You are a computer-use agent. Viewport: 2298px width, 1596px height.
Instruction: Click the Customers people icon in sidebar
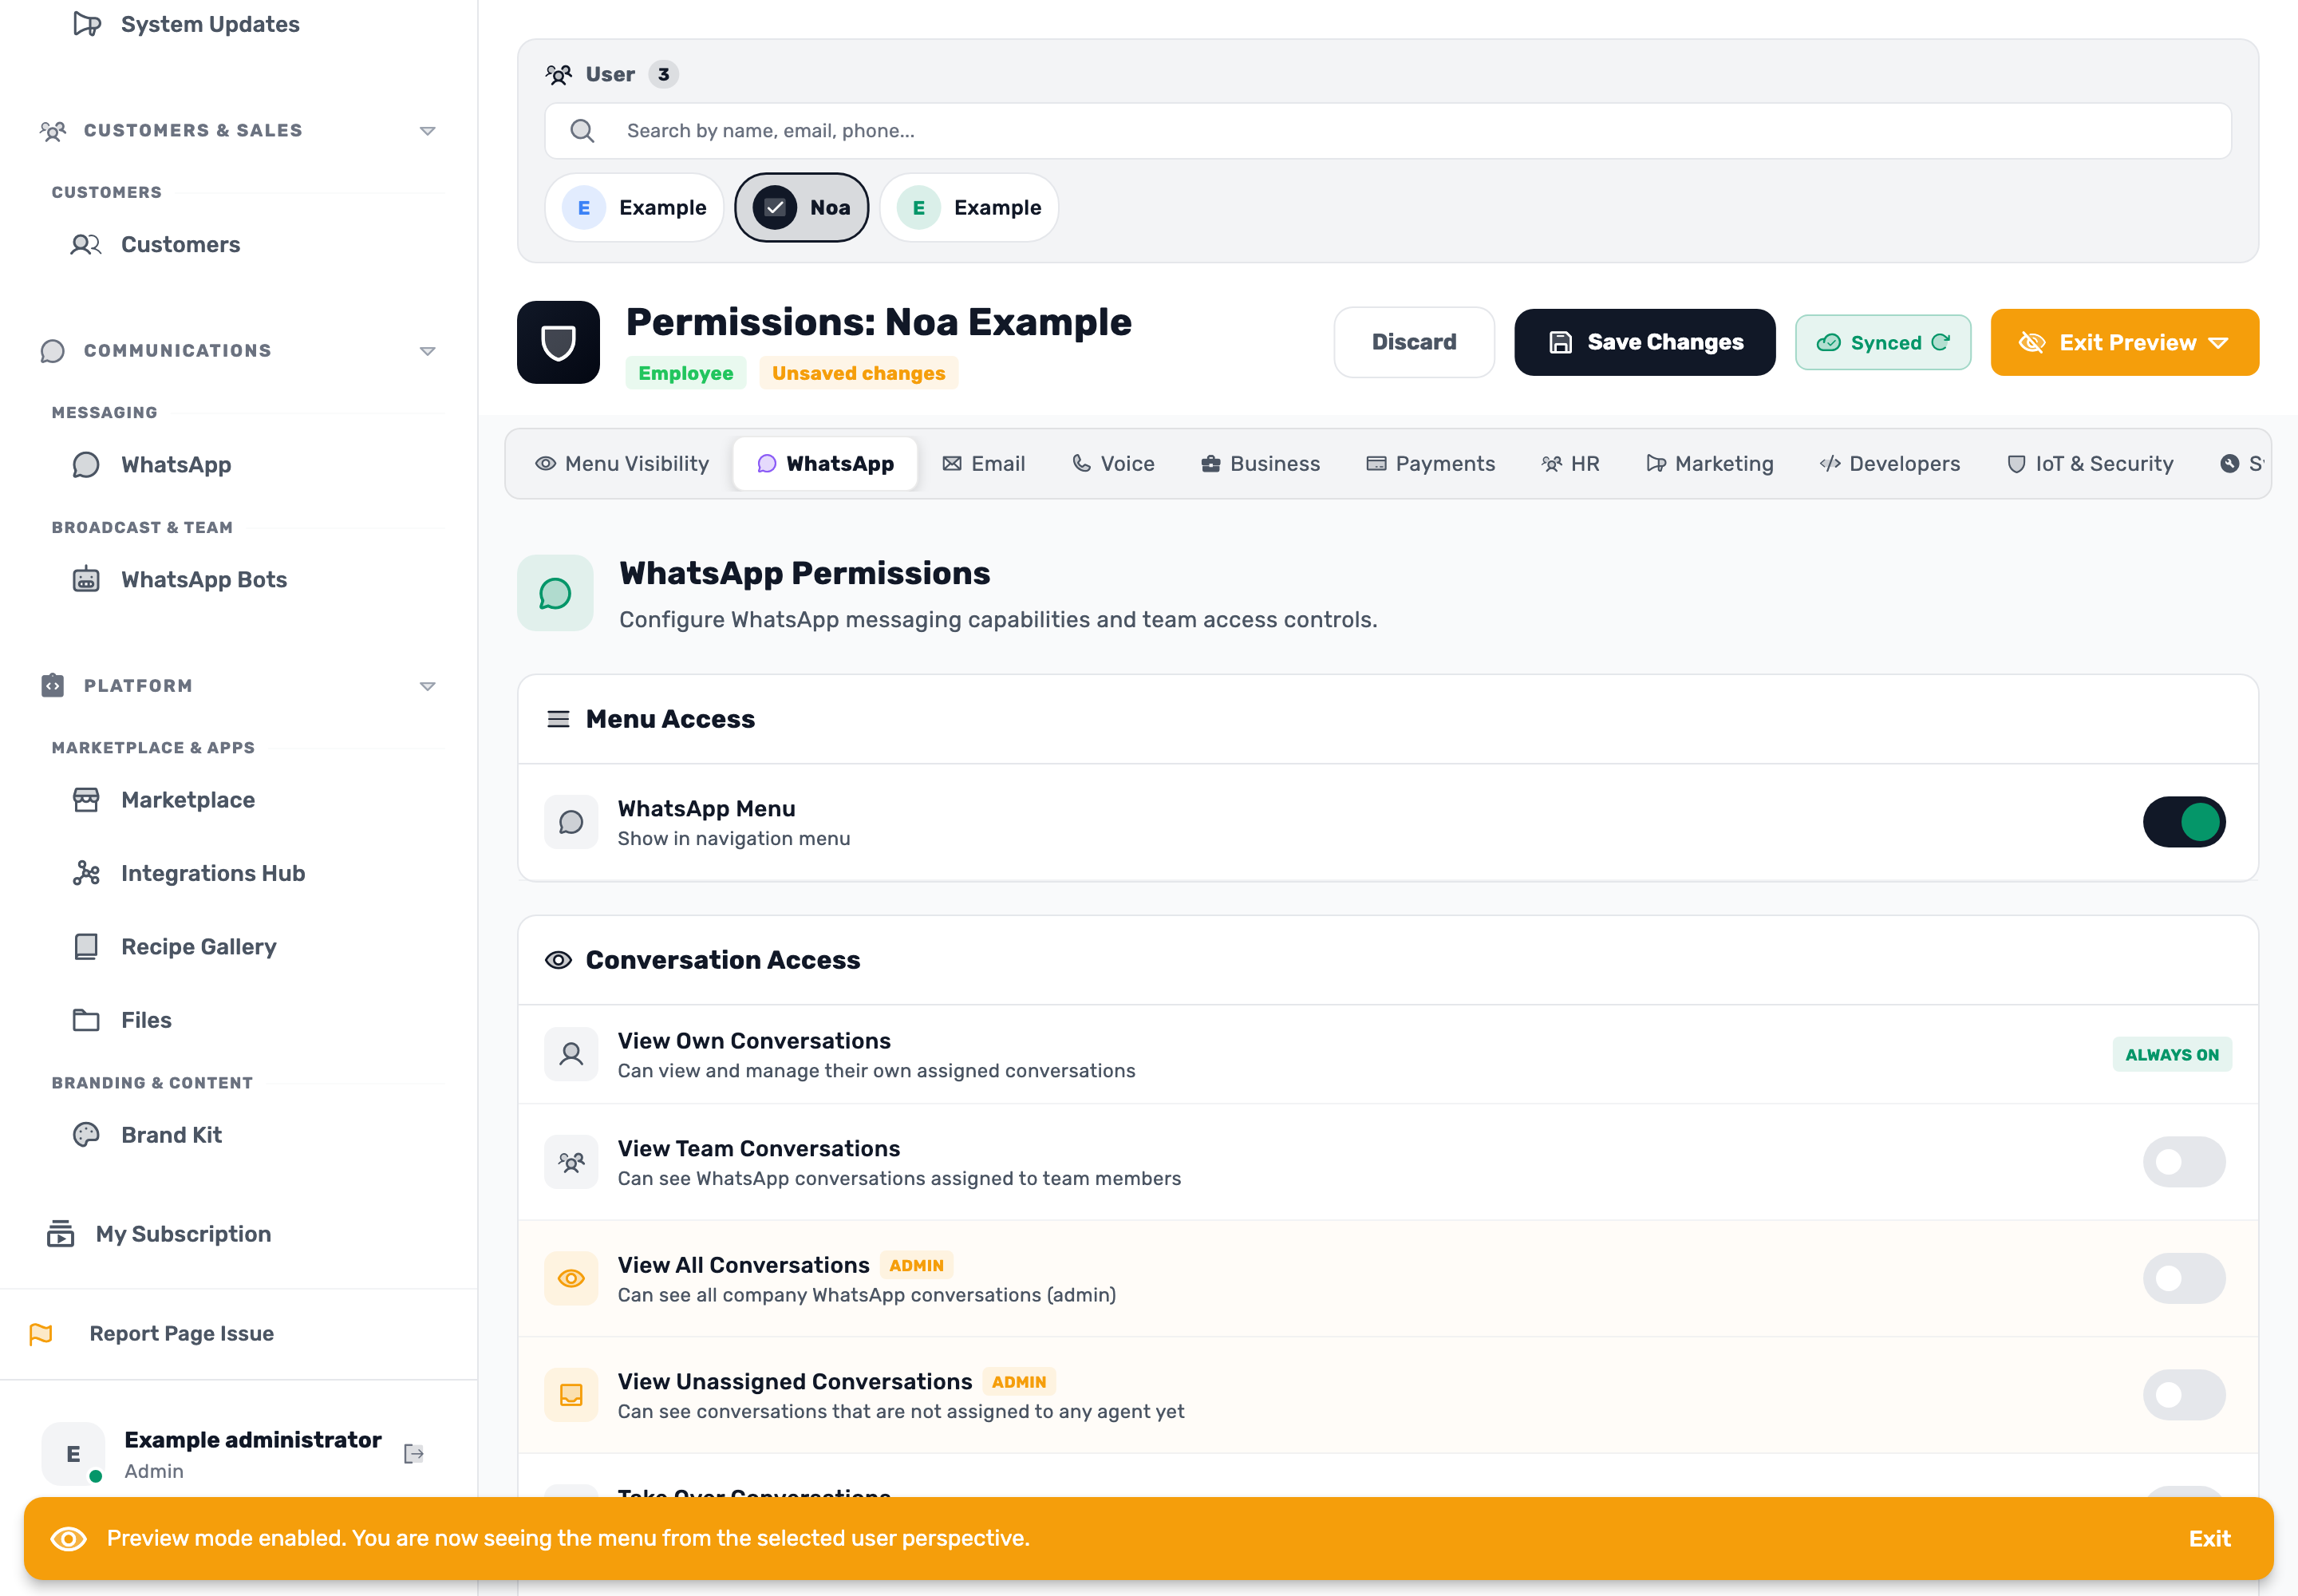pyautogui.click(x=86, y=245)
